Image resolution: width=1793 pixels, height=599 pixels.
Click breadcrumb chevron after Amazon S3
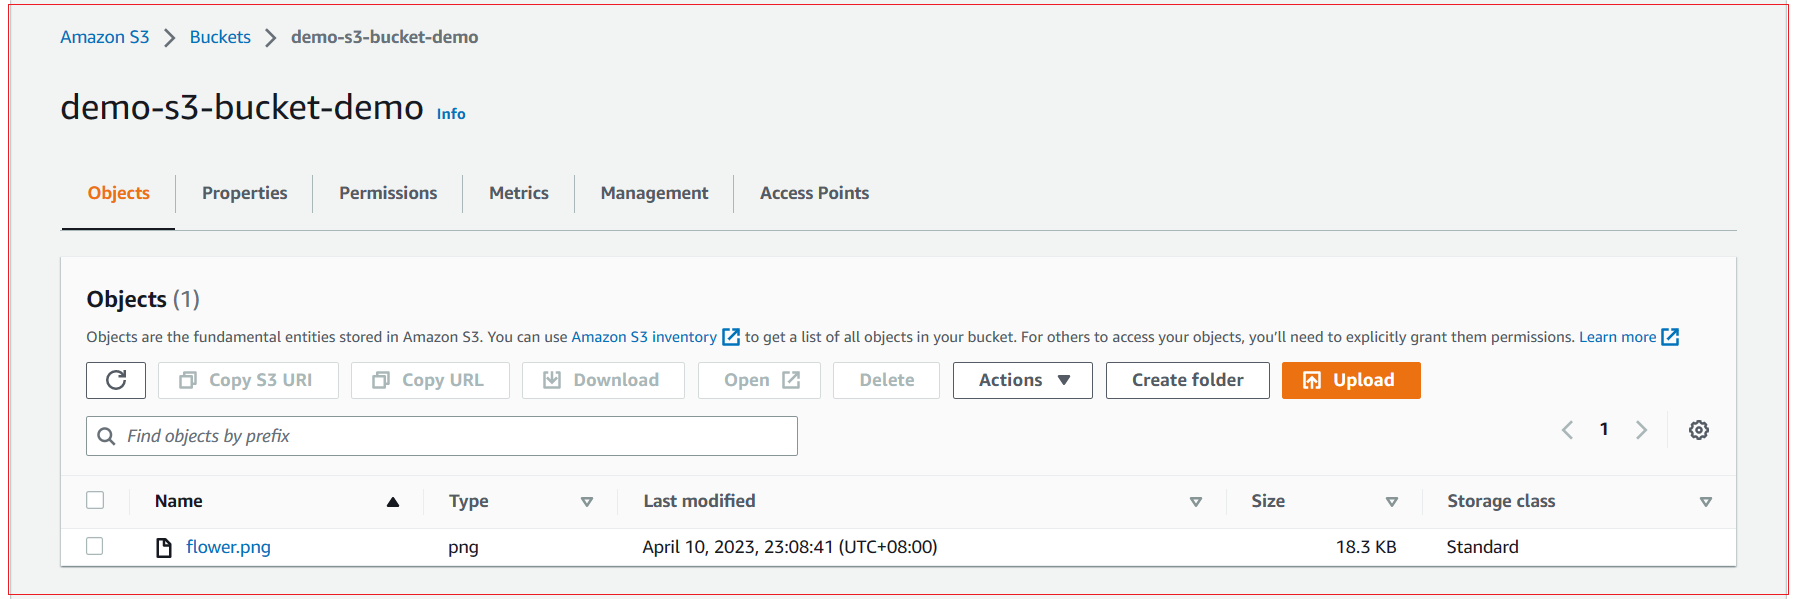169,38
